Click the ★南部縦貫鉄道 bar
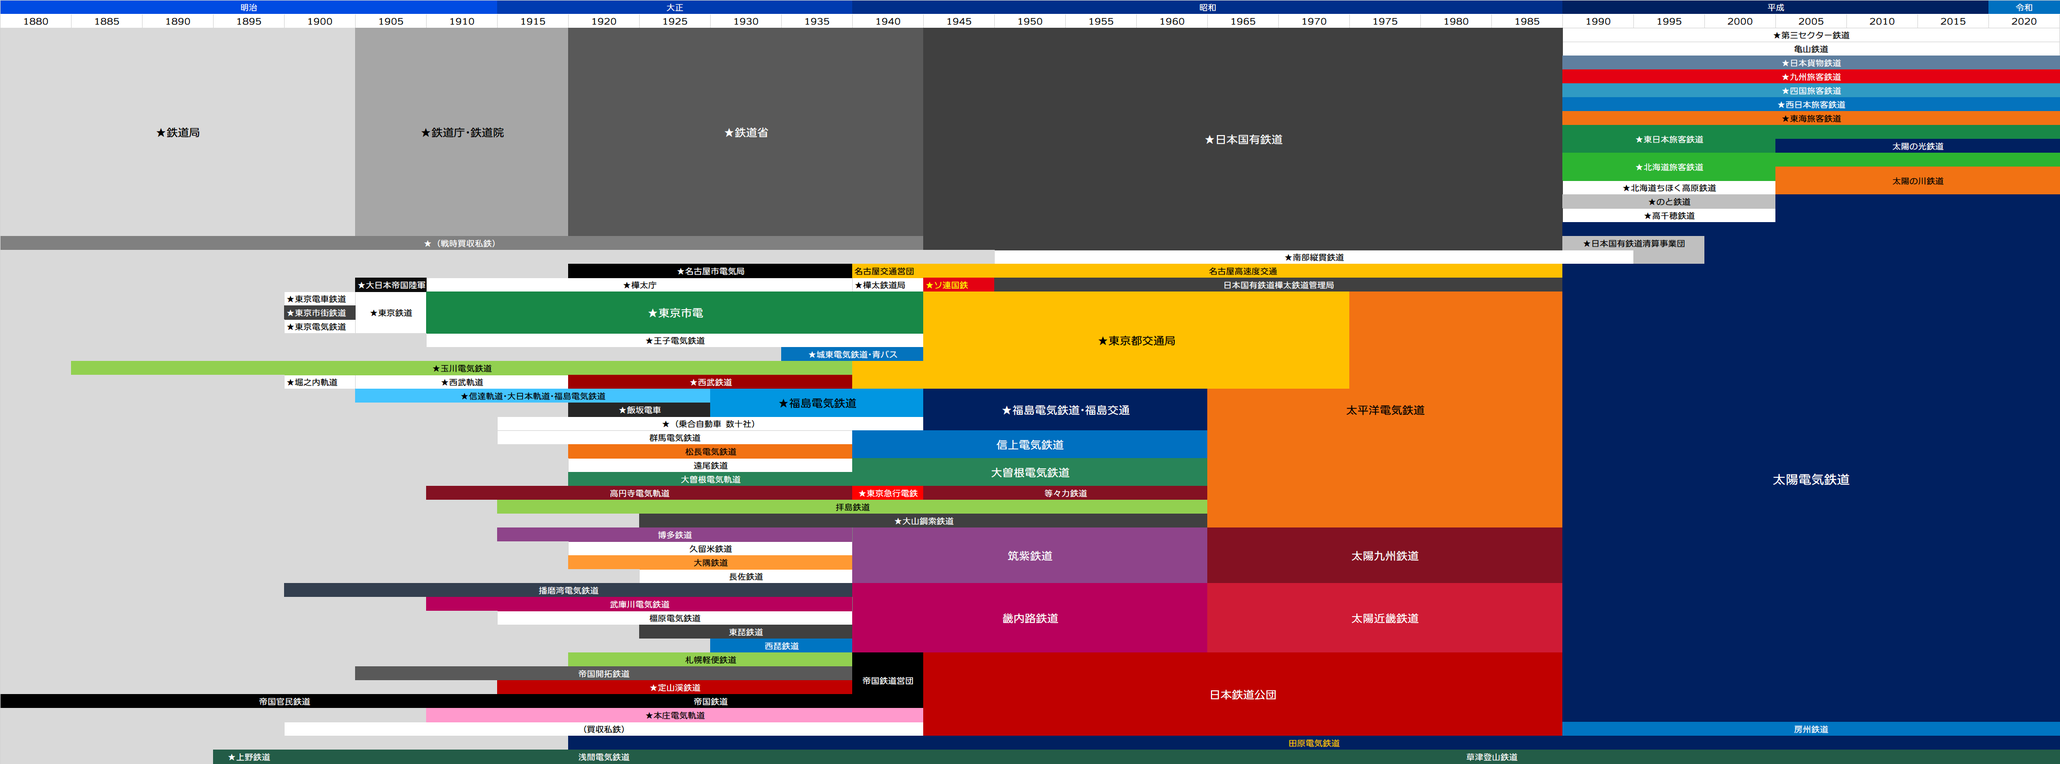2060x764 pixels. coord(1313,257)
